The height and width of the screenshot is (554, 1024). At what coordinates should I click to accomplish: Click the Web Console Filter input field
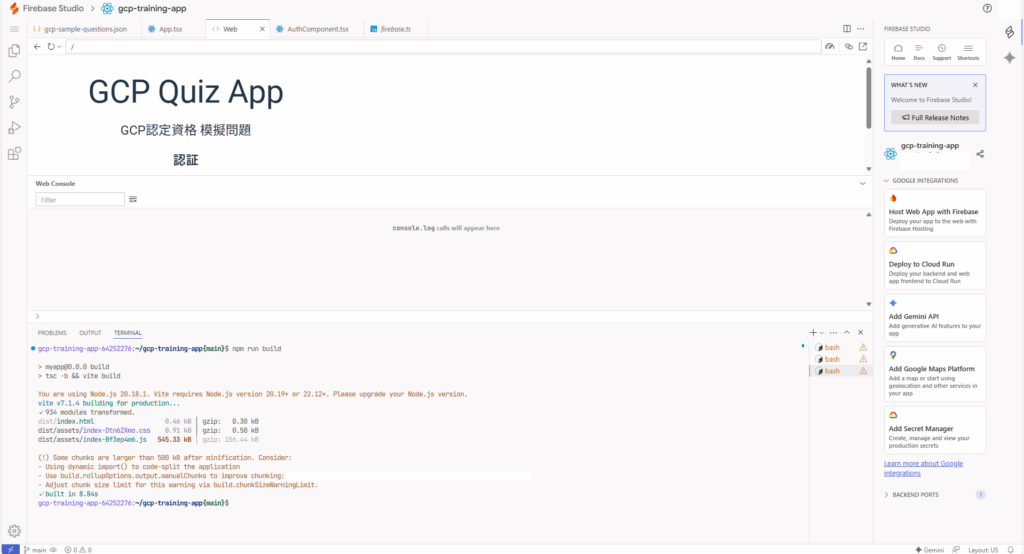coord(80,200)
